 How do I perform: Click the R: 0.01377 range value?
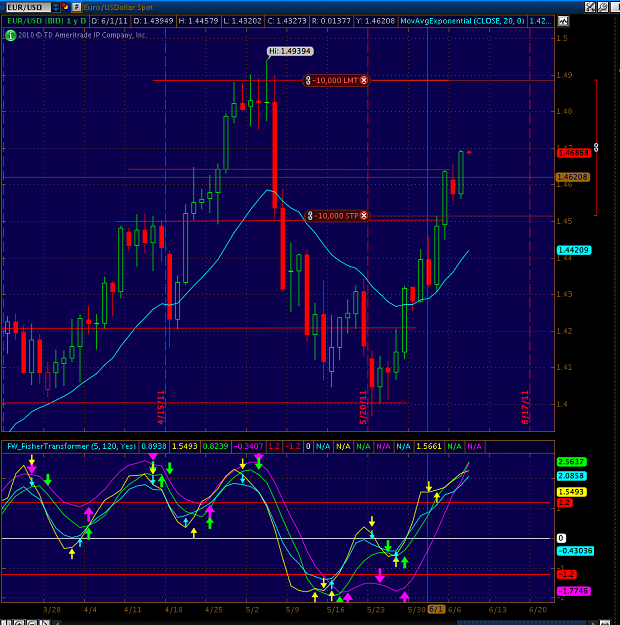331,21
